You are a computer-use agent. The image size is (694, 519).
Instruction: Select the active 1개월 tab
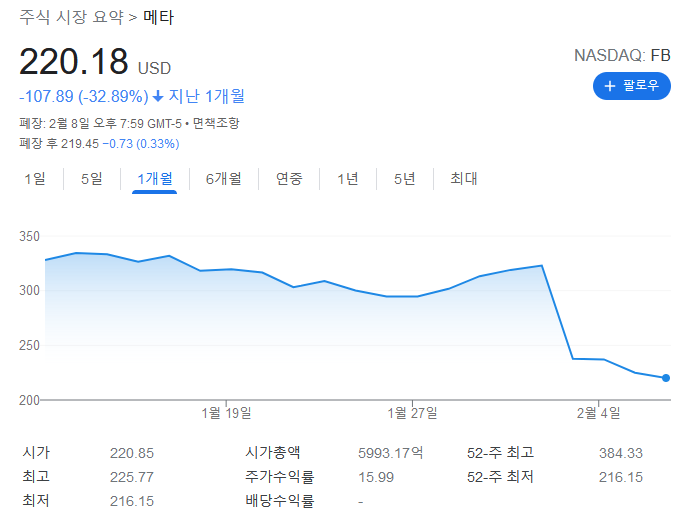pos(155,179)
